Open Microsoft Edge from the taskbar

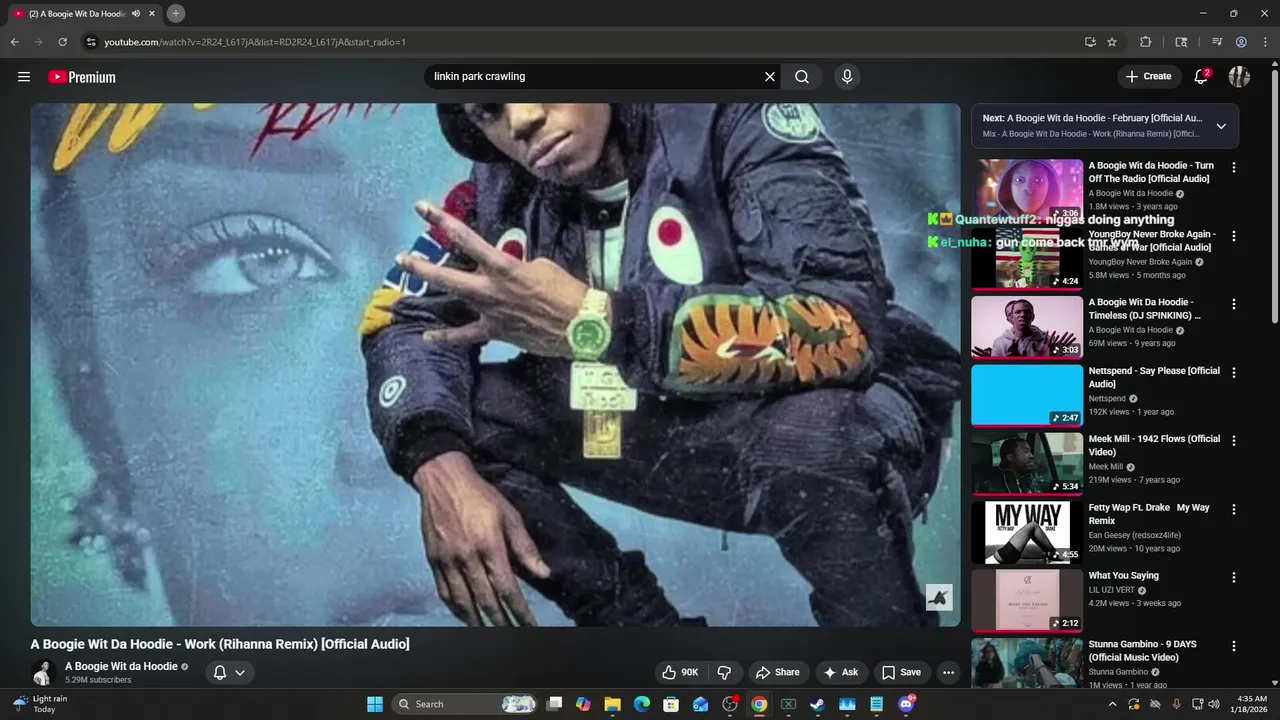(642, 704)
